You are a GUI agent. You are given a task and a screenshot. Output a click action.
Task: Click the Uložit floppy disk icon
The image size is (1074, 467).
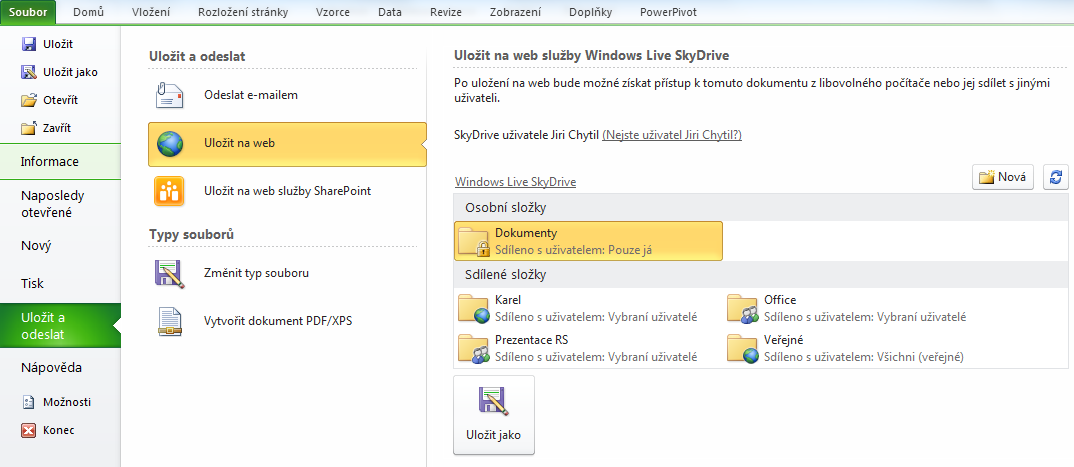[29, 44]
